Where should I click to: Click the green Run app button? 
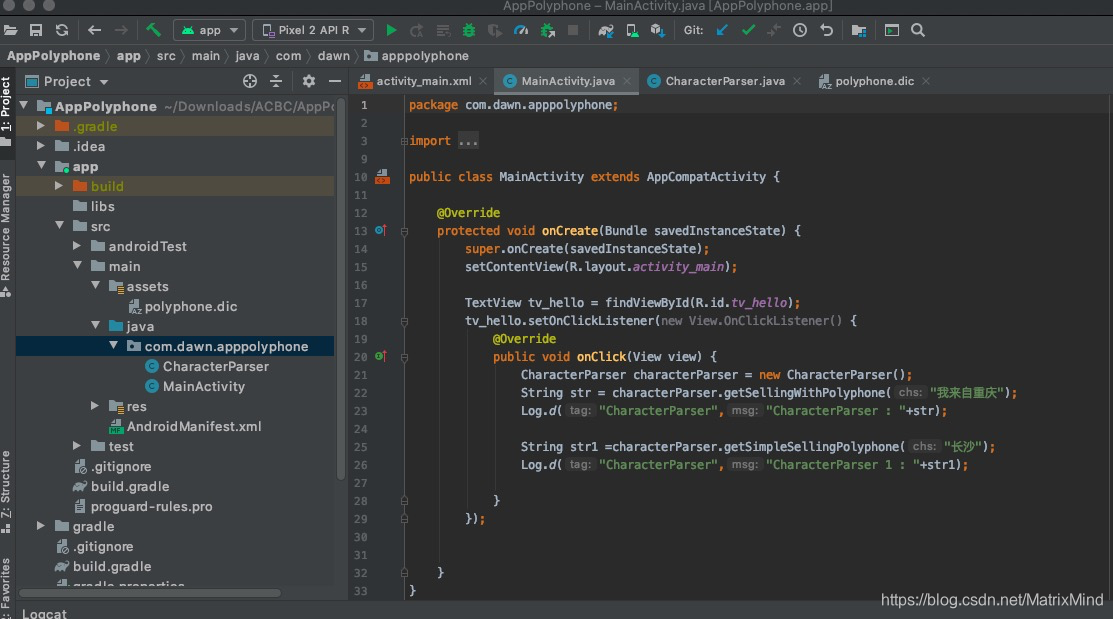pos(391,31)
